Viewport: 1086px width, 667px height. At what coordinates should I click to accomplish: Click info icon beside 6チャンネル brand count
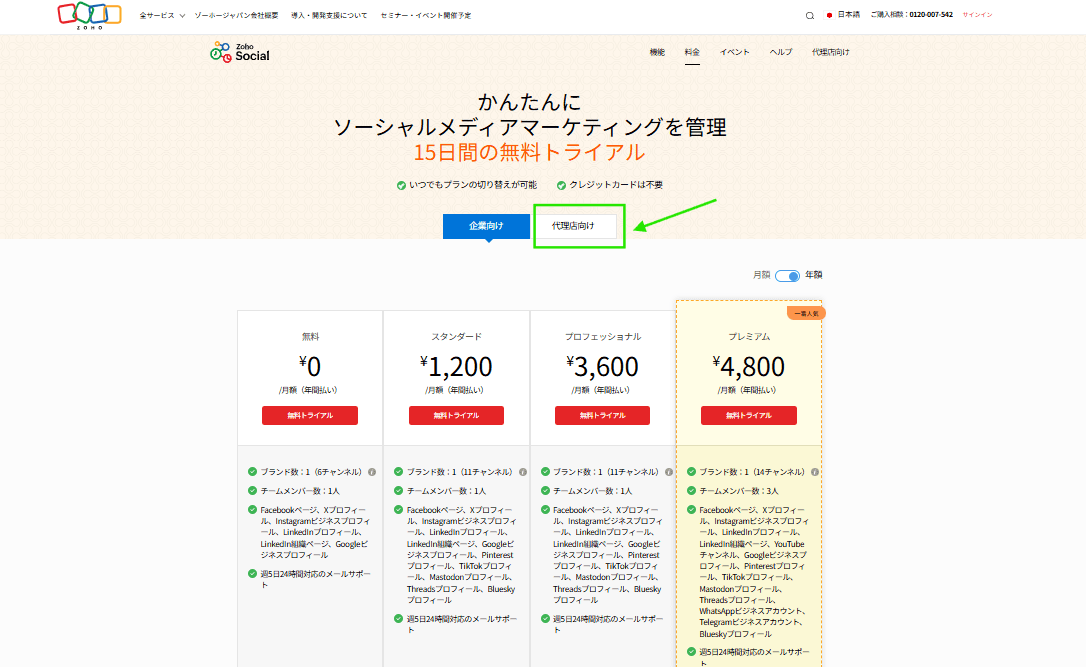coord(371,472)
